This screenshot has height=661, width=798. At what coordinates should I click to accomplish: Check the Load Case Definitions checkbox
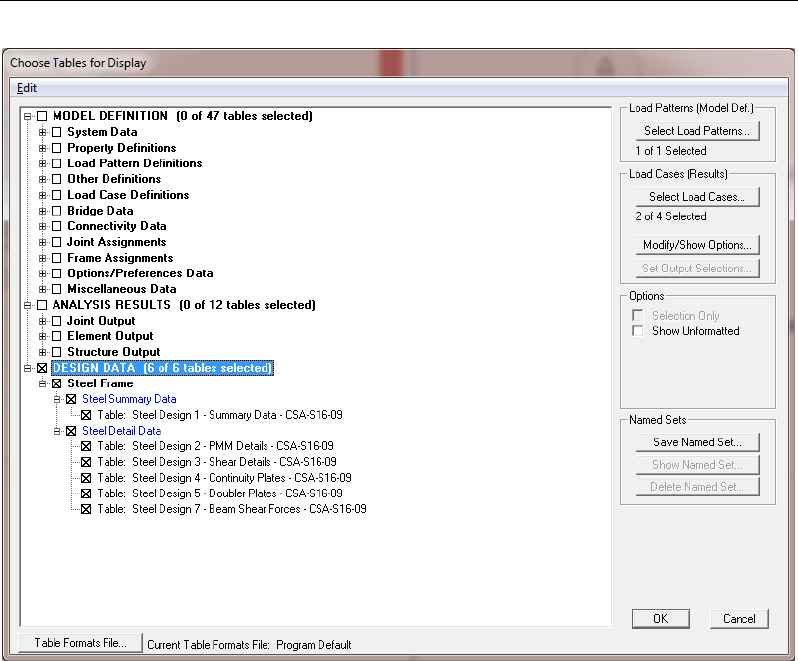click(x=56, y=195)
